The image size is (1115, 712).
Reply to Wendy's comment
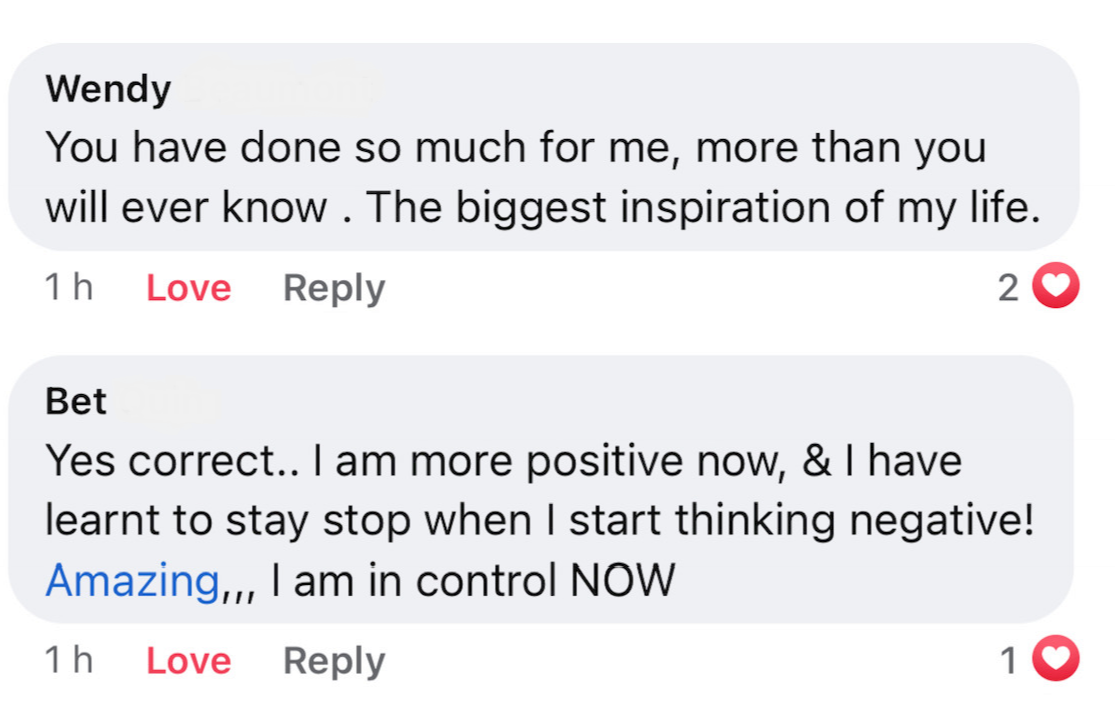[333, 288]
